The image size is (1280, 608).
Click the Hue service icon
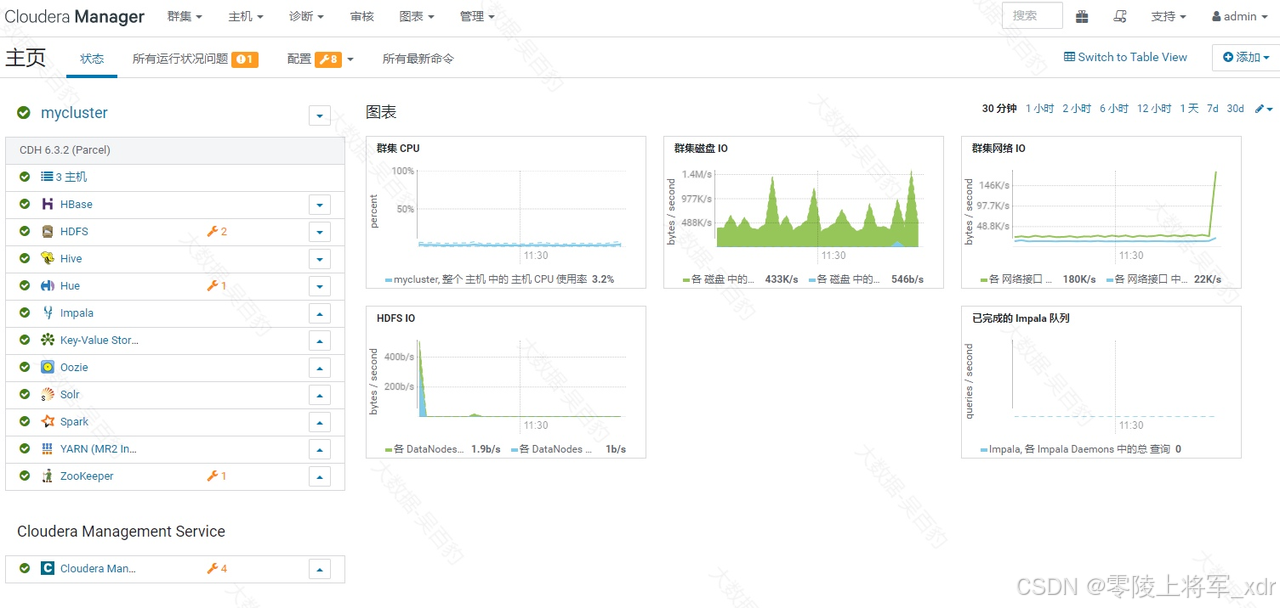47,285
